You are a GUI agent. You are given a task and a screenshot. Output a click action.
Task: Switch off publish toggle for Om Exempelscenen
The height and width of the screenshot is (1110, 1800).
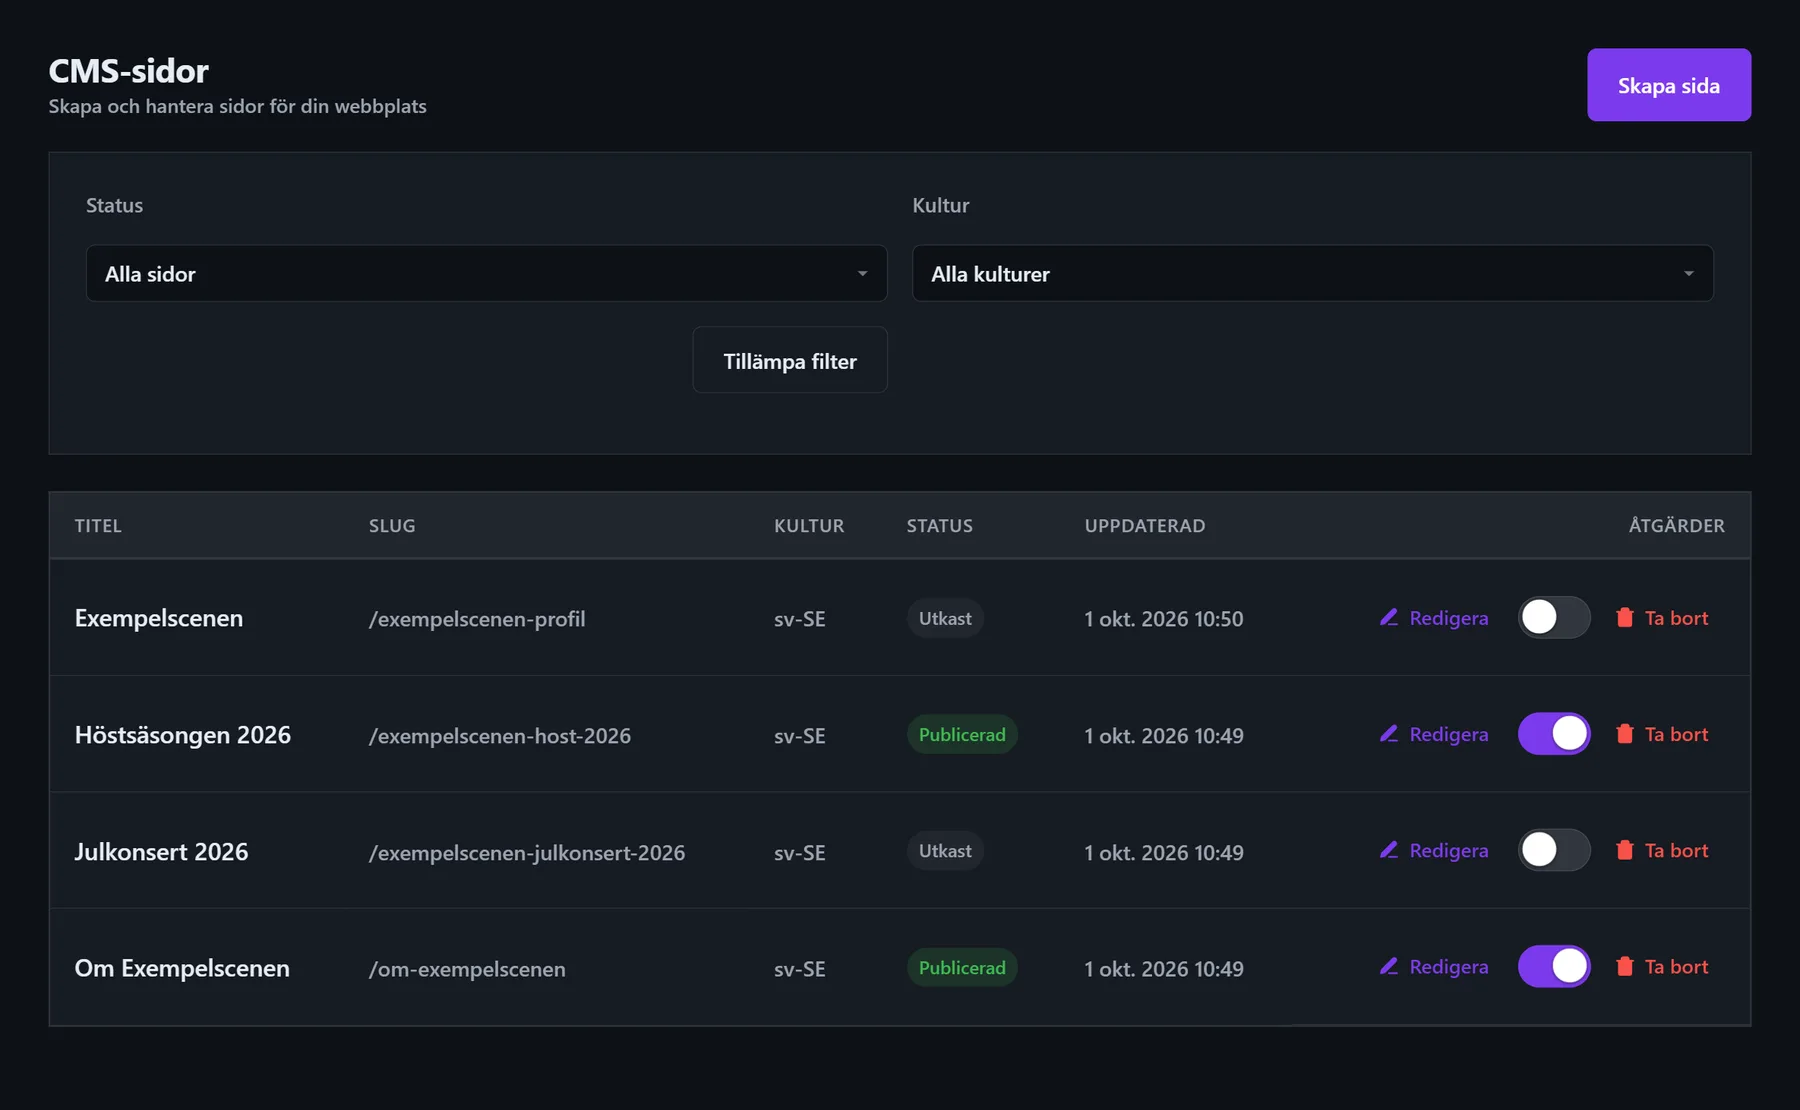click(x=1554, y=967)
